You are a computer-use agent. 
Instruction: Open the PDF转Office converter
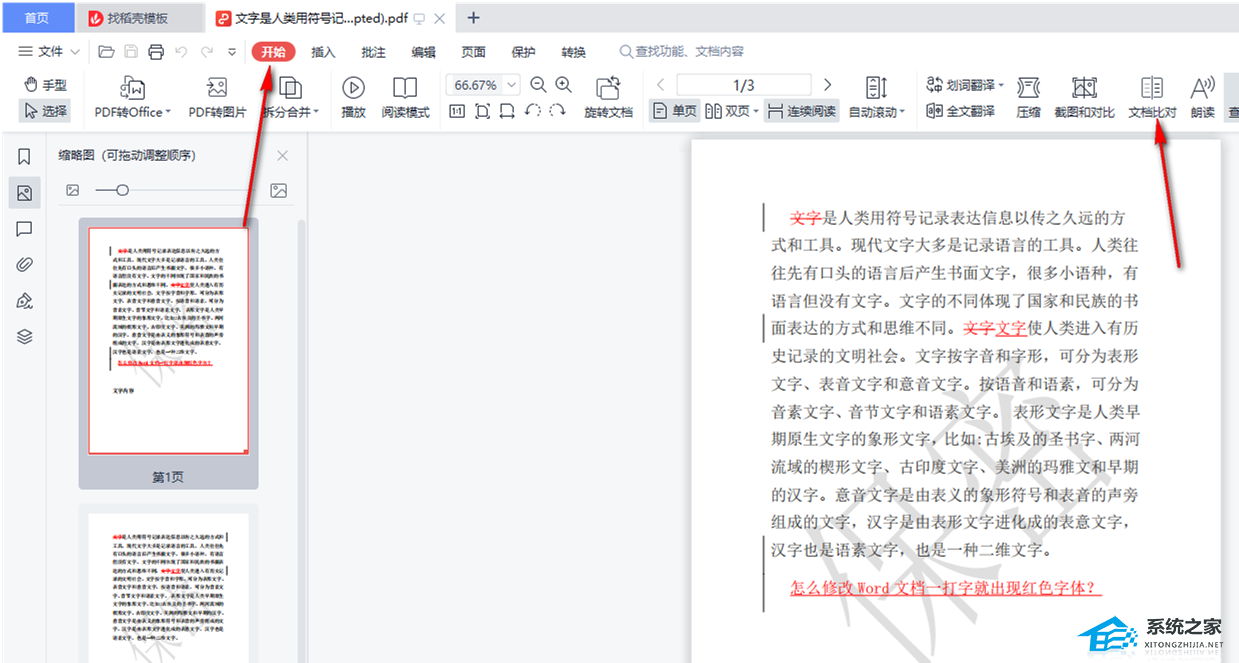click(133, 99)
